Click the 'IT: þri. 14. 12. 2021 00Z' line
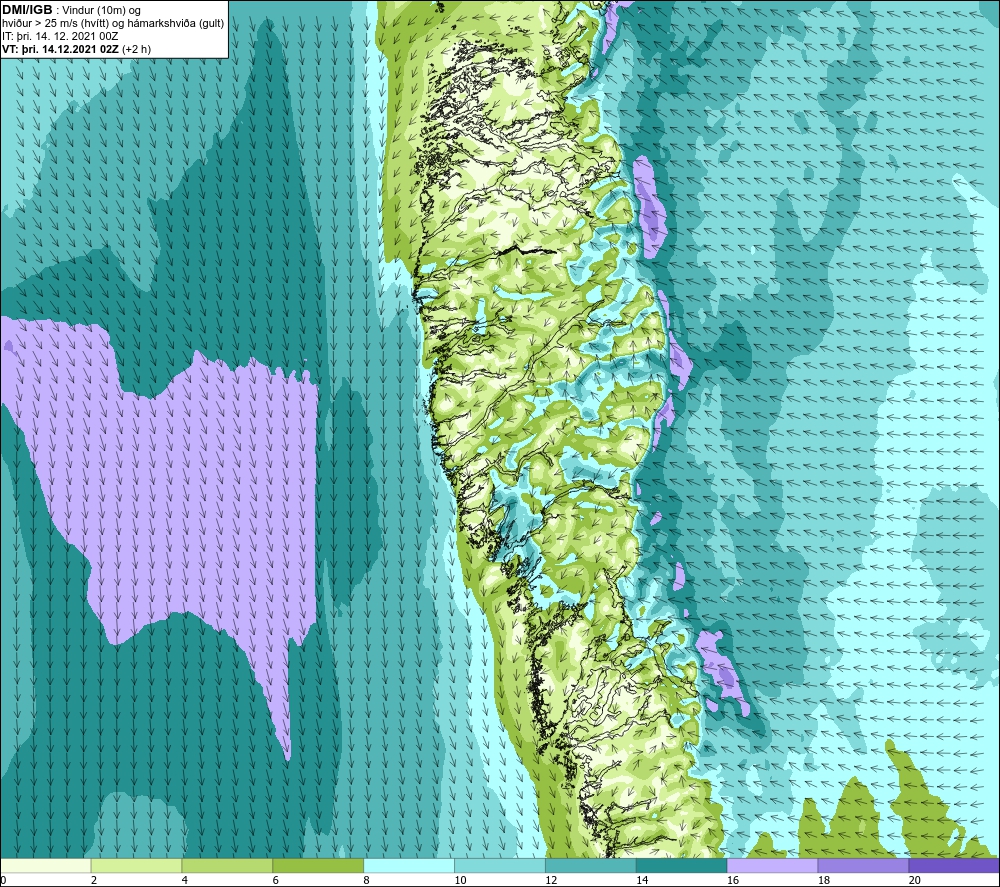Viewport: 1000px width, 887px height. click(x=60, y=36)
